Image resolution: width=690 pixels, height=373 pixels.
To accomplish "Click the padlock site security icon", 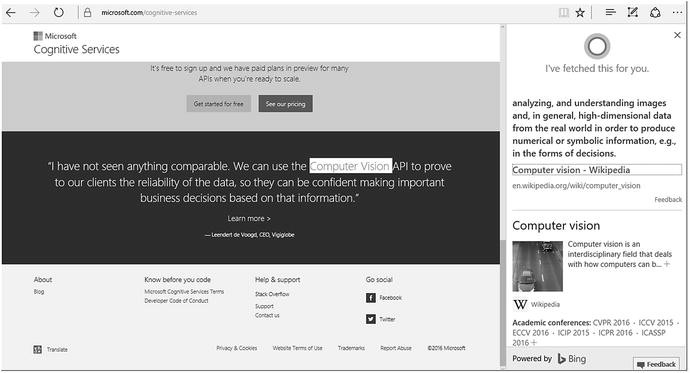I will tap(88, 13).
